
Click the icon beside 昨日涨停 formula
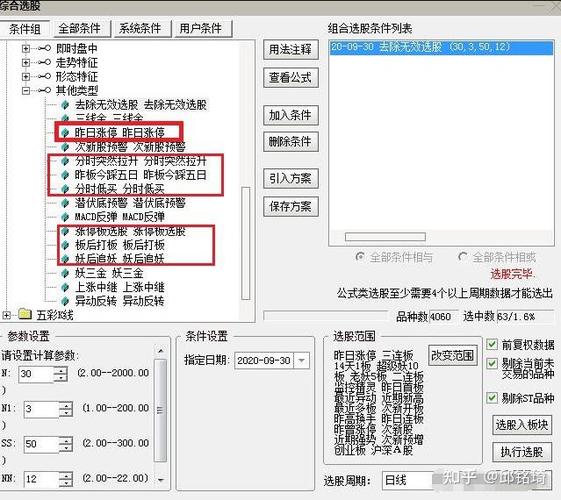65,133
